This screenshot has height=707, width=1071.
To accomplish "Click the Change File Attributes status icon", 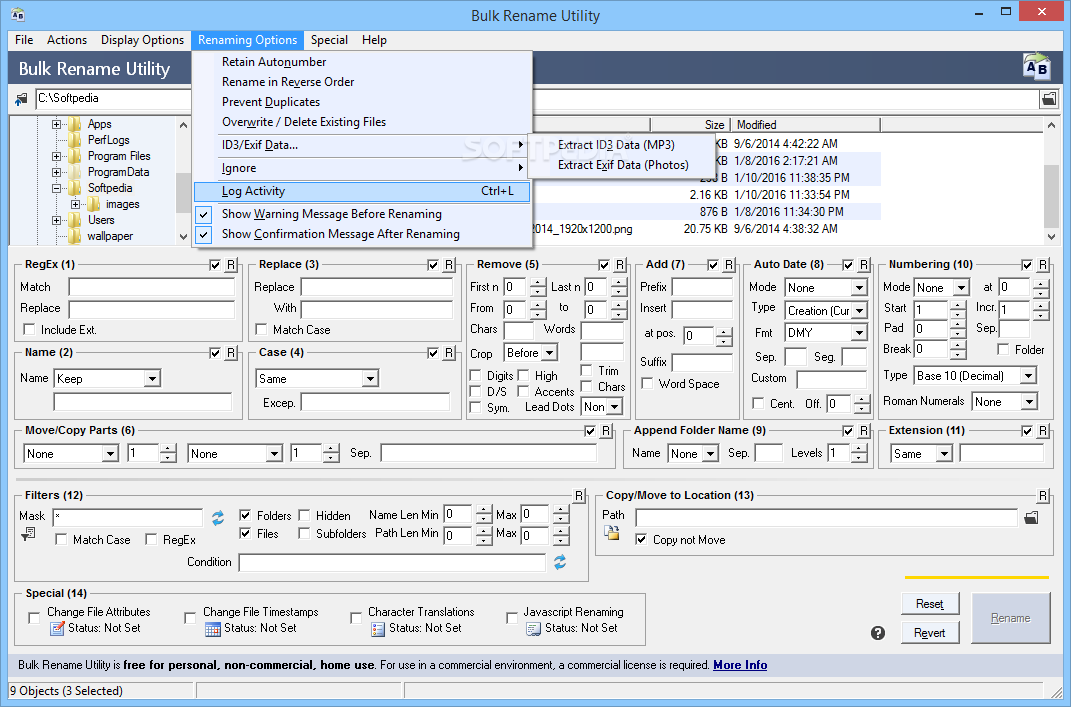I will pyautogui.click(x=57, y=628).
